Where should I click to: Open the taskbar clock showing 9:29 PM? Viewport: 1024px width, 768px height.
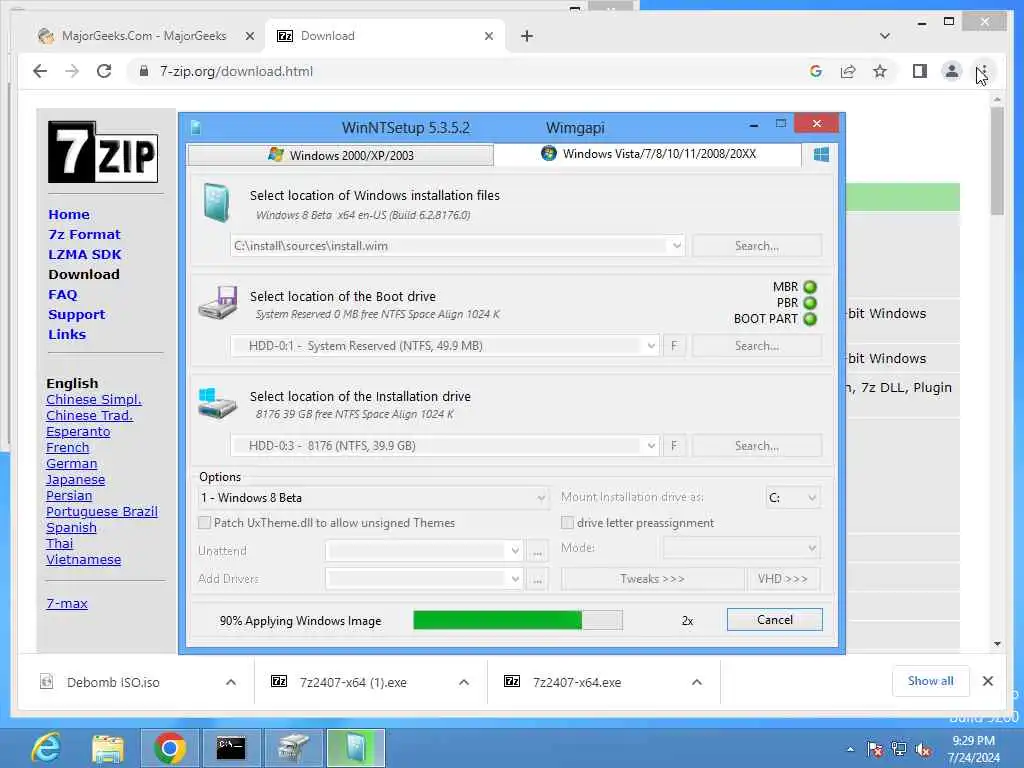pyautogui.click(x=973, y=749)
